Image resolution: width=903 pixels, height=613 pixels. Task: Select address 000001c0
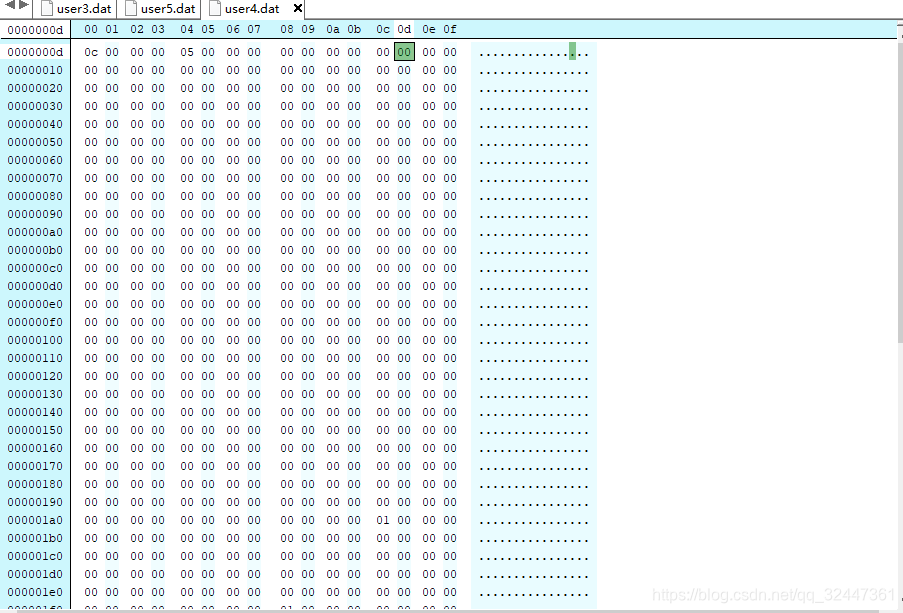[x=35, y=557]
